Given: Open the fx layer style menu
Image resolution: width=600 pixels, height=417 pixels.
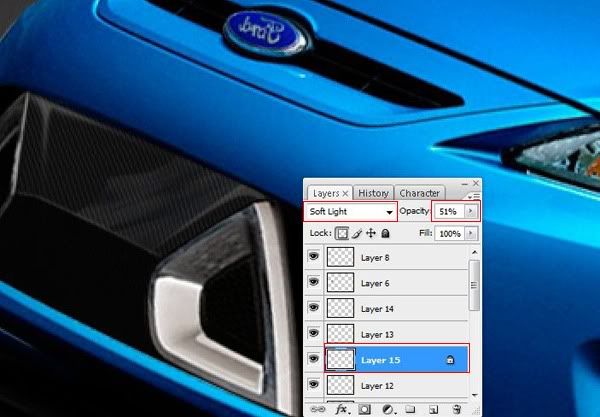Looking at the screenshot, I should tap(342, 409).
